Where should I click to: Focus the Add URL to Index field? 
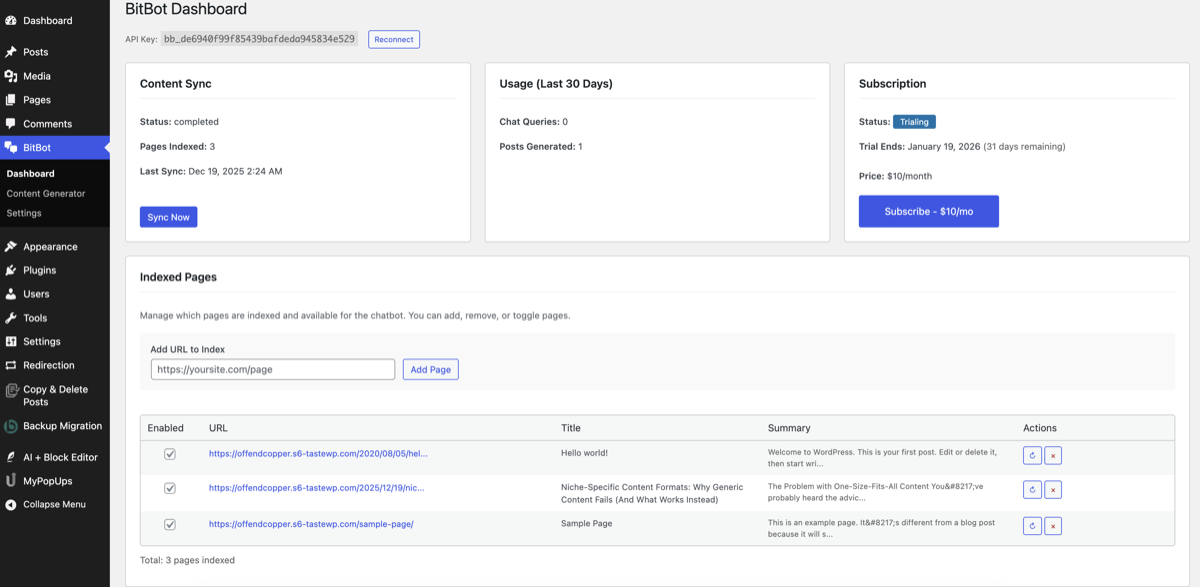pos(272,368)
